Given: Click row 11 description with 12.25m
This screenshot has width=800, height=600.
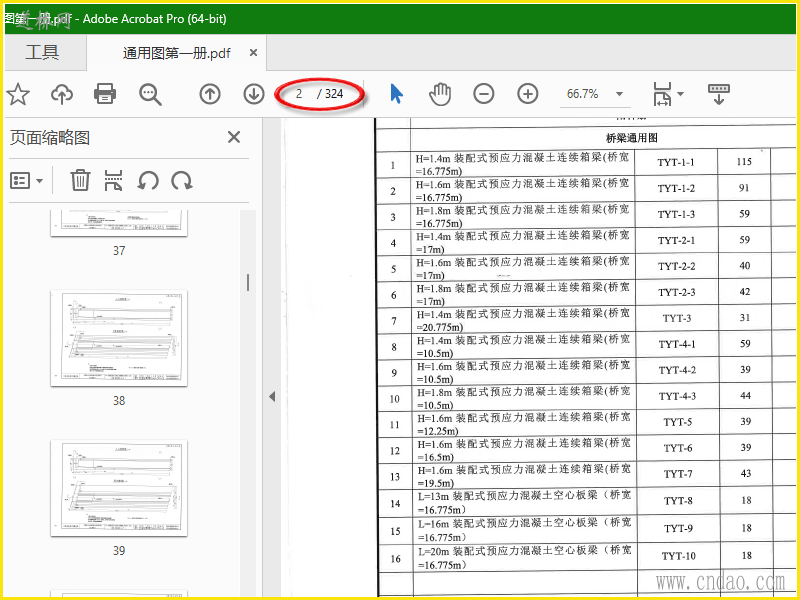Looking at the screenshot, I should pos(523,424).
